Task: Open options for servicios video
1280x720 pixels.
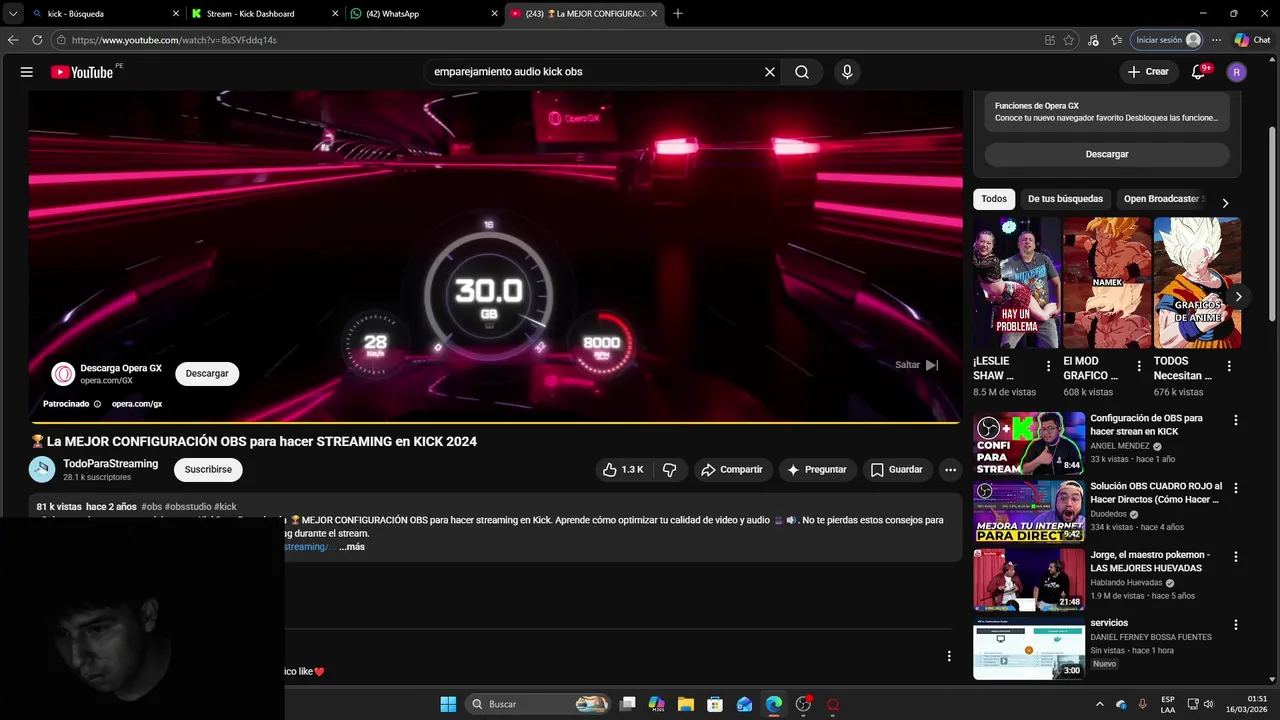Action: pos(1236,625)
